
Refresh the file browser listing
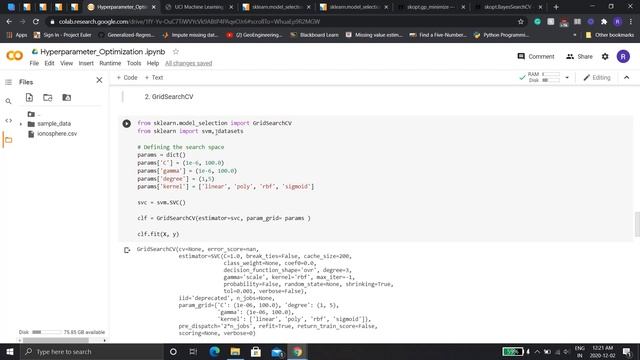(x=48, y=97)
